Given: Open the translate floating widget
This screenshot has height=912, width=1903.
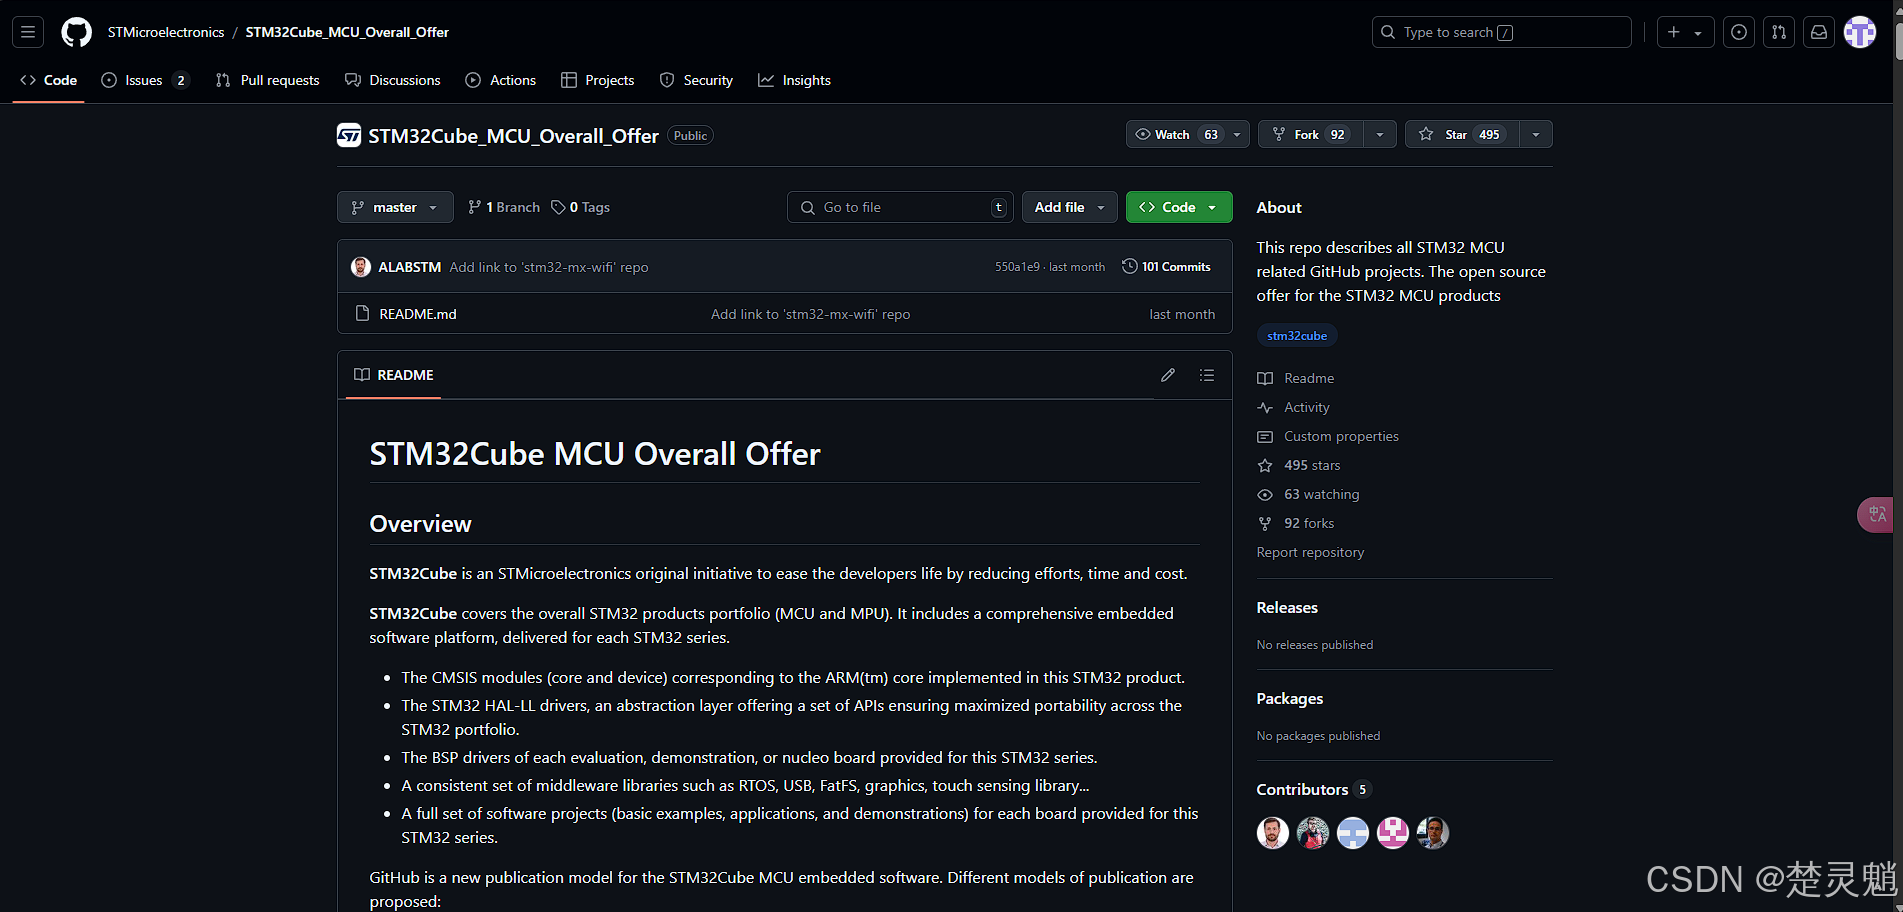Looking at the screenshot, I should click(1877, 514).
